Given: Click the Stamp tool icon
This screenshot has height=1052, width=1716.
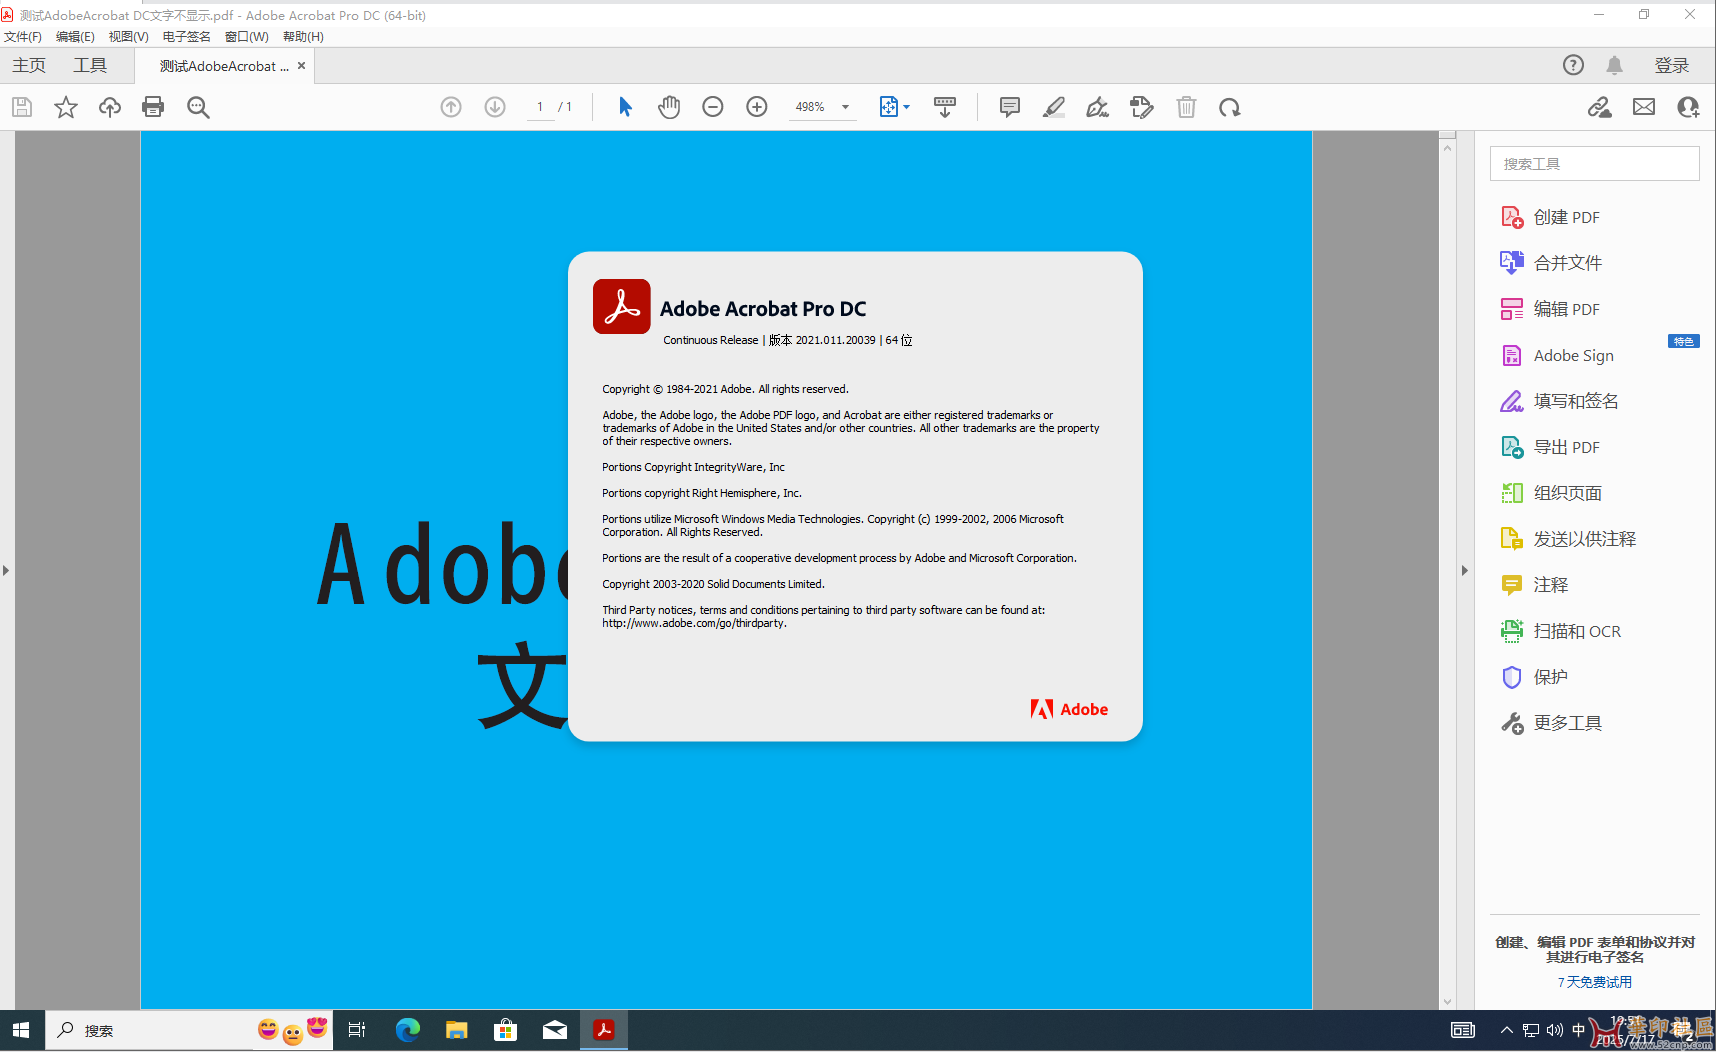Looking at the screenshot, I should click(x=1142, y=107).
